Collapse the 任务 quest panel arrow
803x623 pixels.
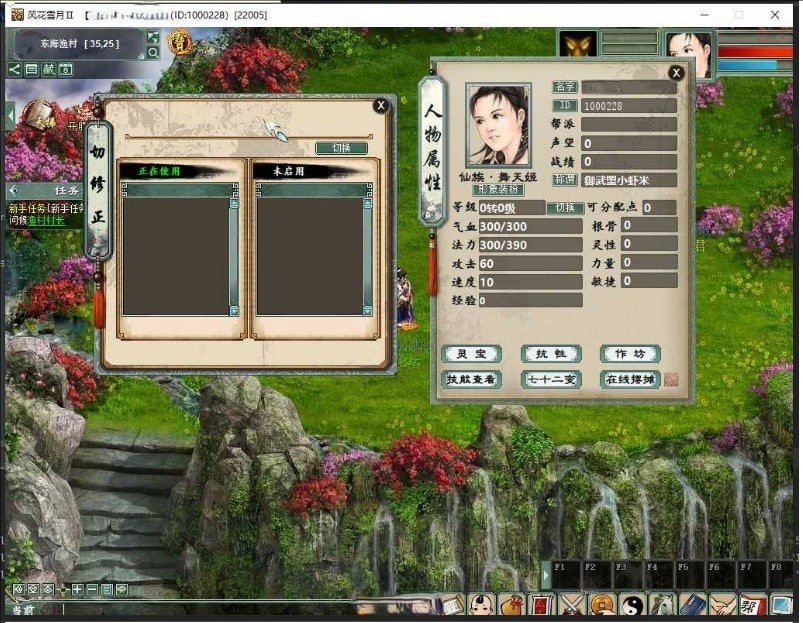click(13, 190)
